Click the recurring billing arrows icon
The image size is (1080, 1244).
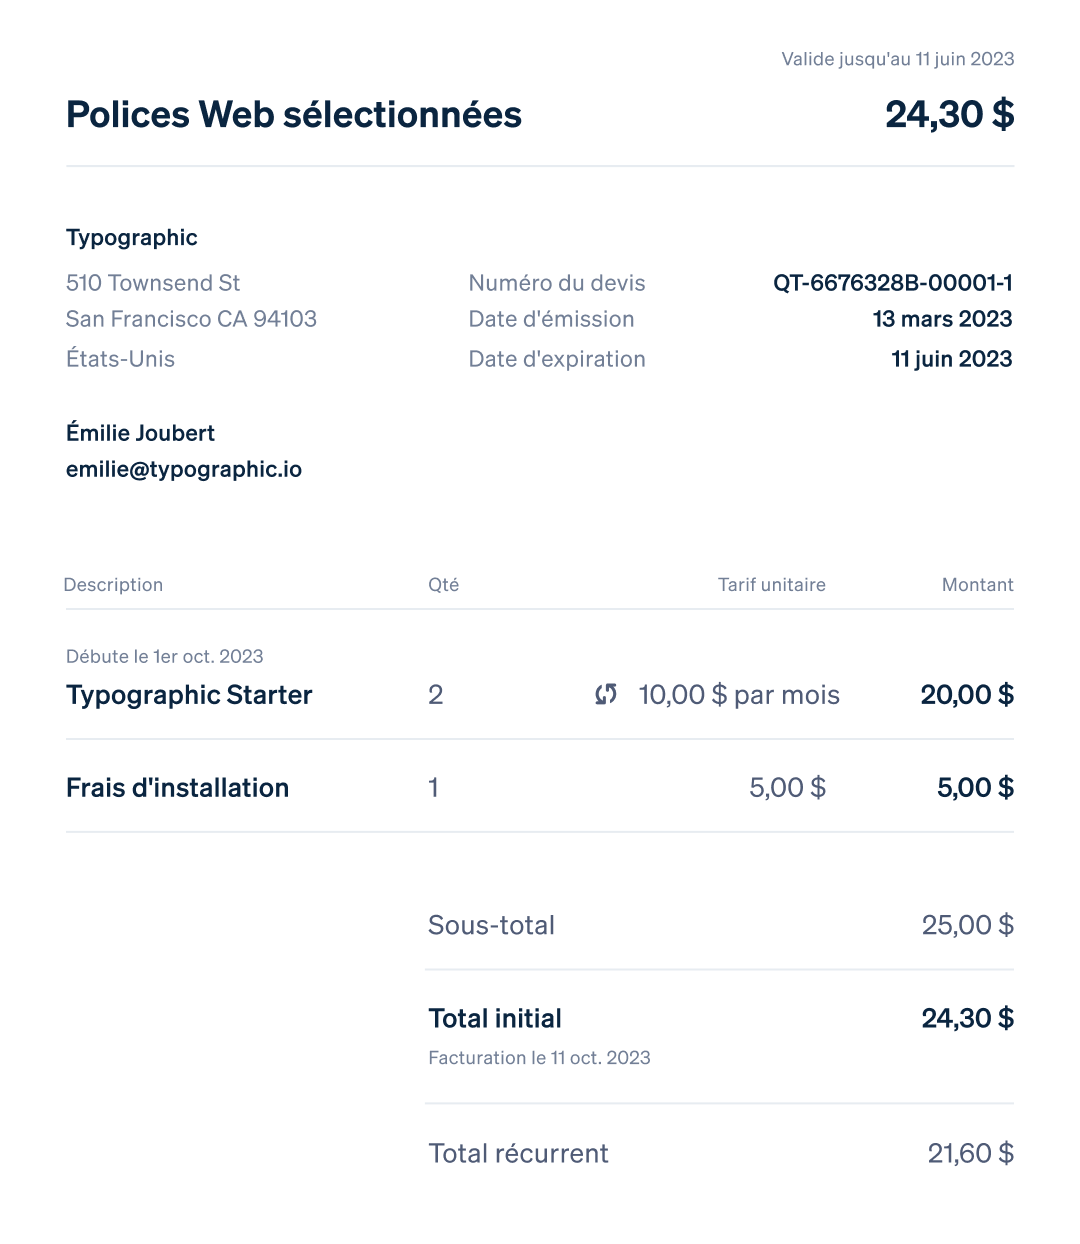(x=606, y=694)
